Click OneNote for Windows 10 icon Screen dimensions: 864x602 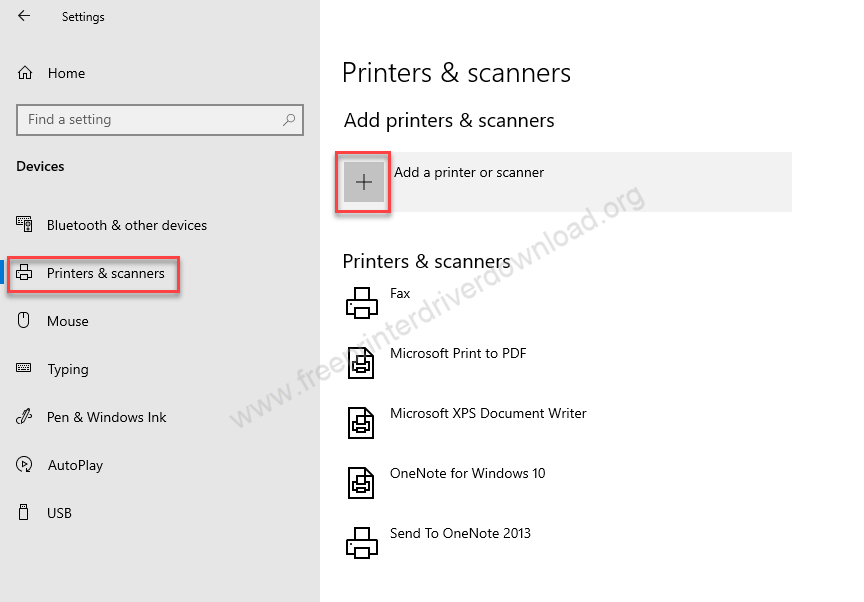tap(361, 483)
